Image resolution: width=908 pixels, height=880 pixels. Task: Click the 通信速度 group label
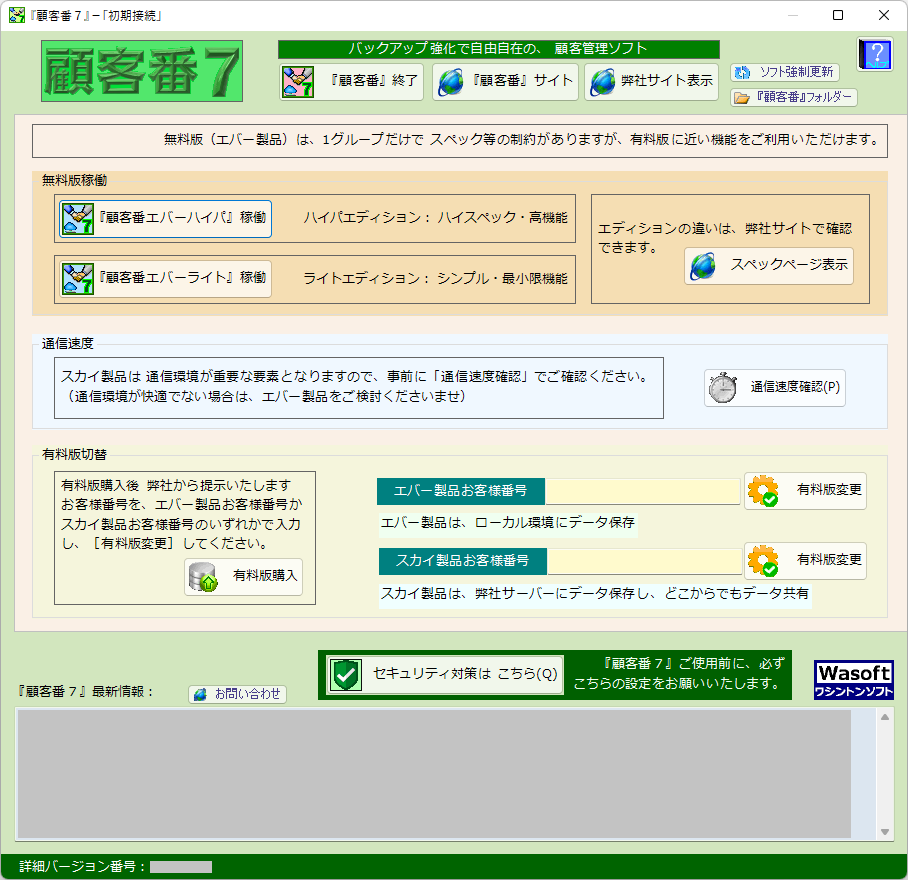click(x=67, y=344)
